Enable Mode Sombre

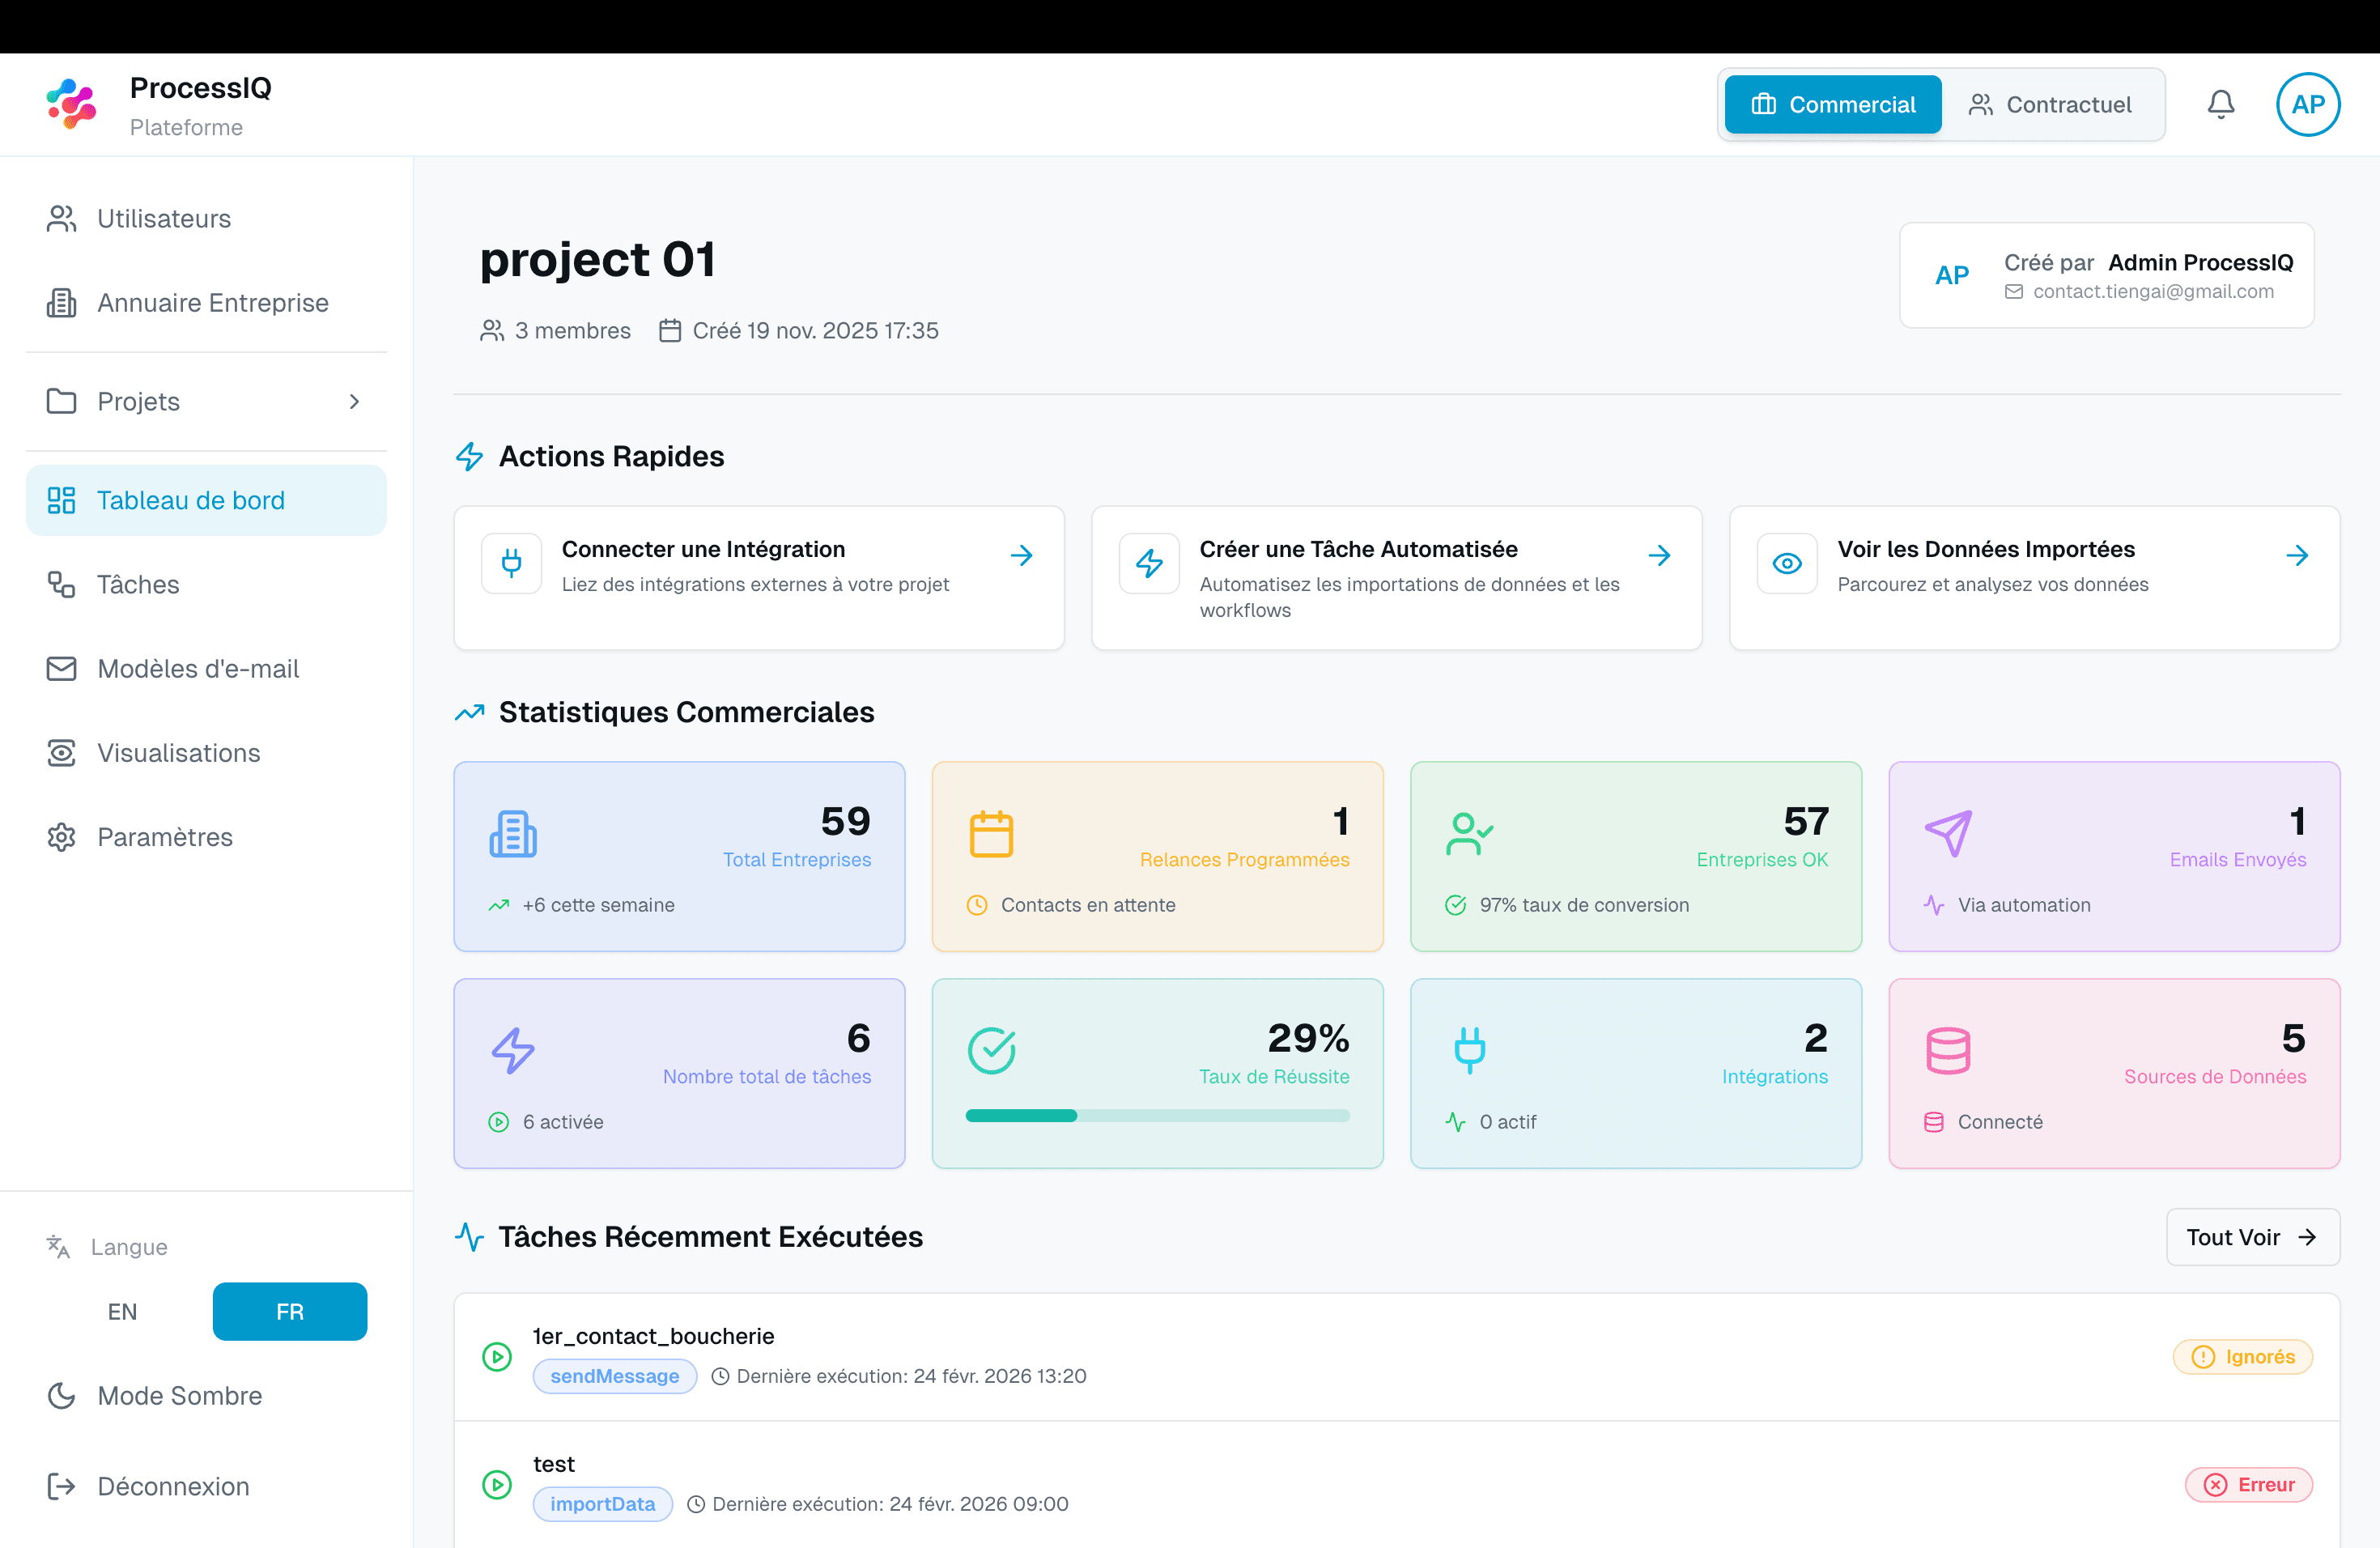click(x=178, y=1395)
